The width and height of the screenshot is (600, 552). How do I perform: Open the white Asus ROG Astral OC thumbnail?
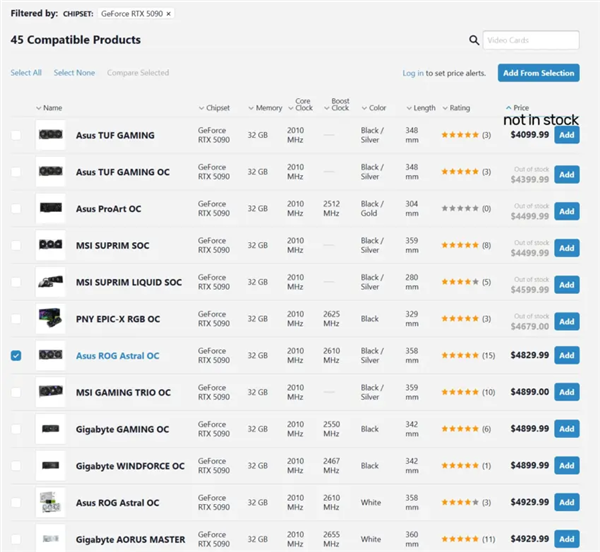(x=51, y=502)
